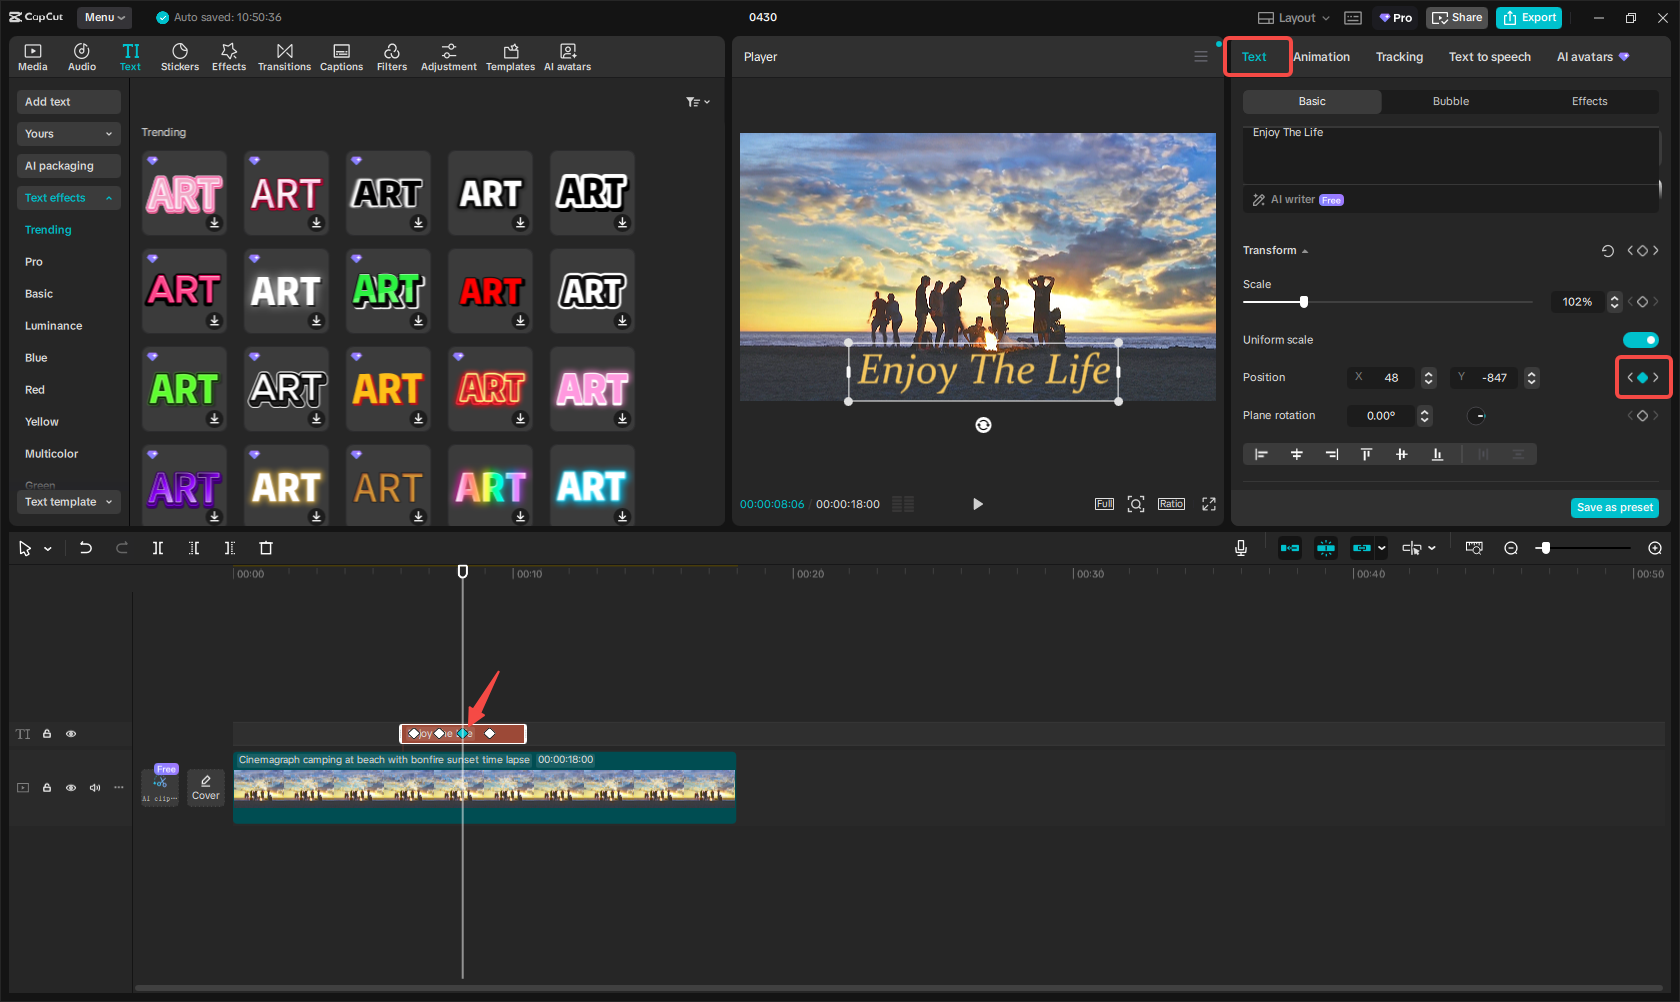The height and width of the screenshot is (1002, 1680).
Task: Click the Export button
Action: [x=1528, y=17]
